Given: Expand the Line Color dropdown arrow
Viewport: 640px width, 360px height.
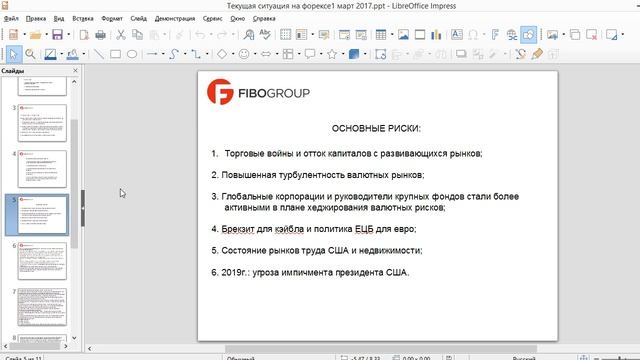Looking at the screenshot, I should tap(62, 54).
